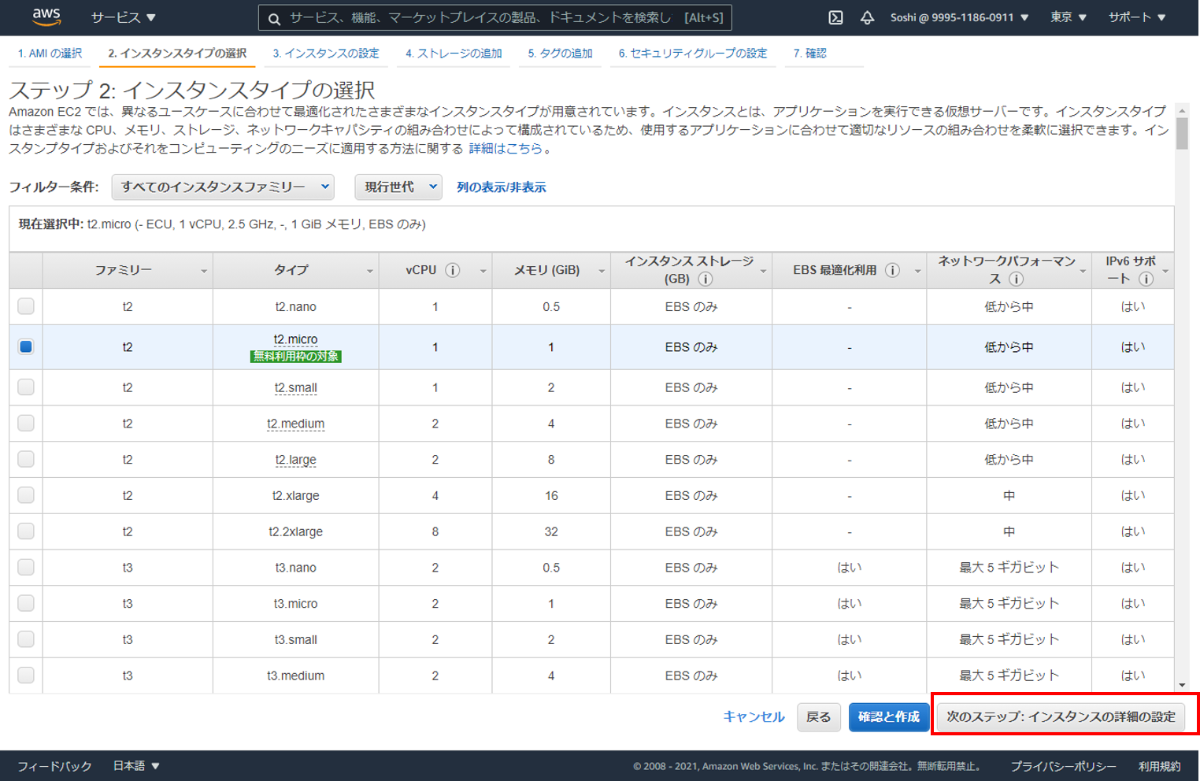Select step 2. インスタンスタイプの選択 tab
The height and width of the screenshot is (781, 1200).
tap(177, 53)
